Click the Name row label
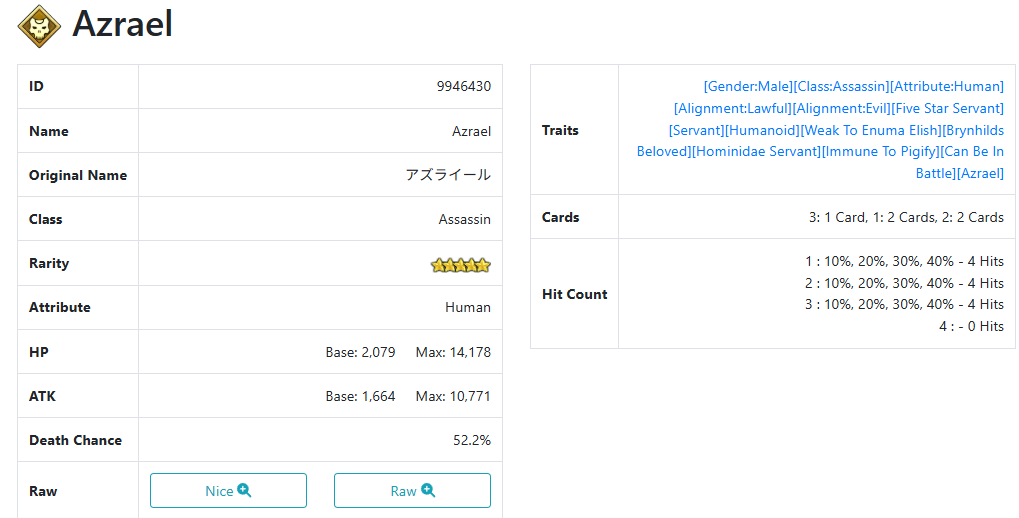The image size is (1019, 518). (49, 131)
